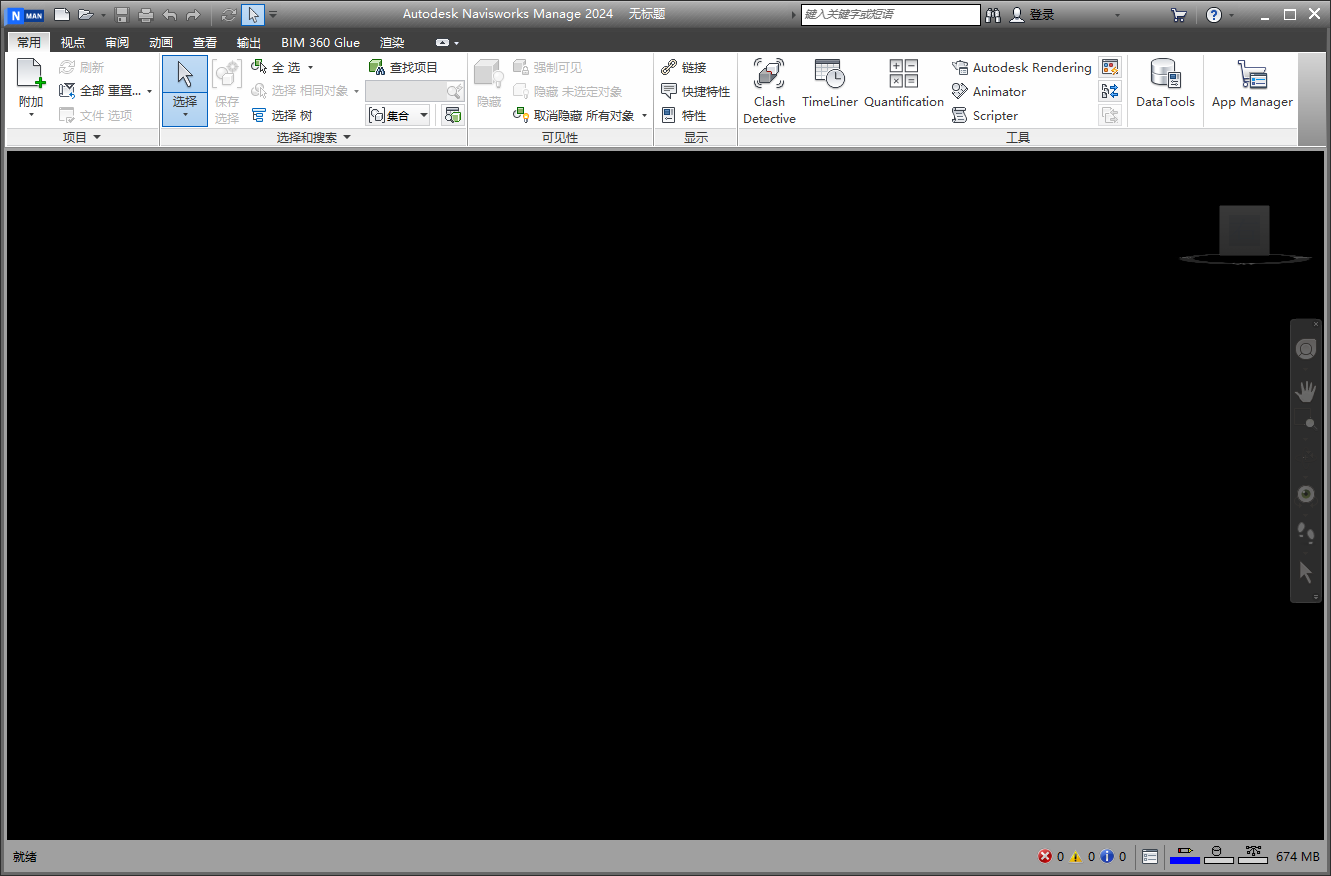Expand the Sets (集合) dropdown
The width and height of the screenshot is (1331, 876).
(424, 115)
